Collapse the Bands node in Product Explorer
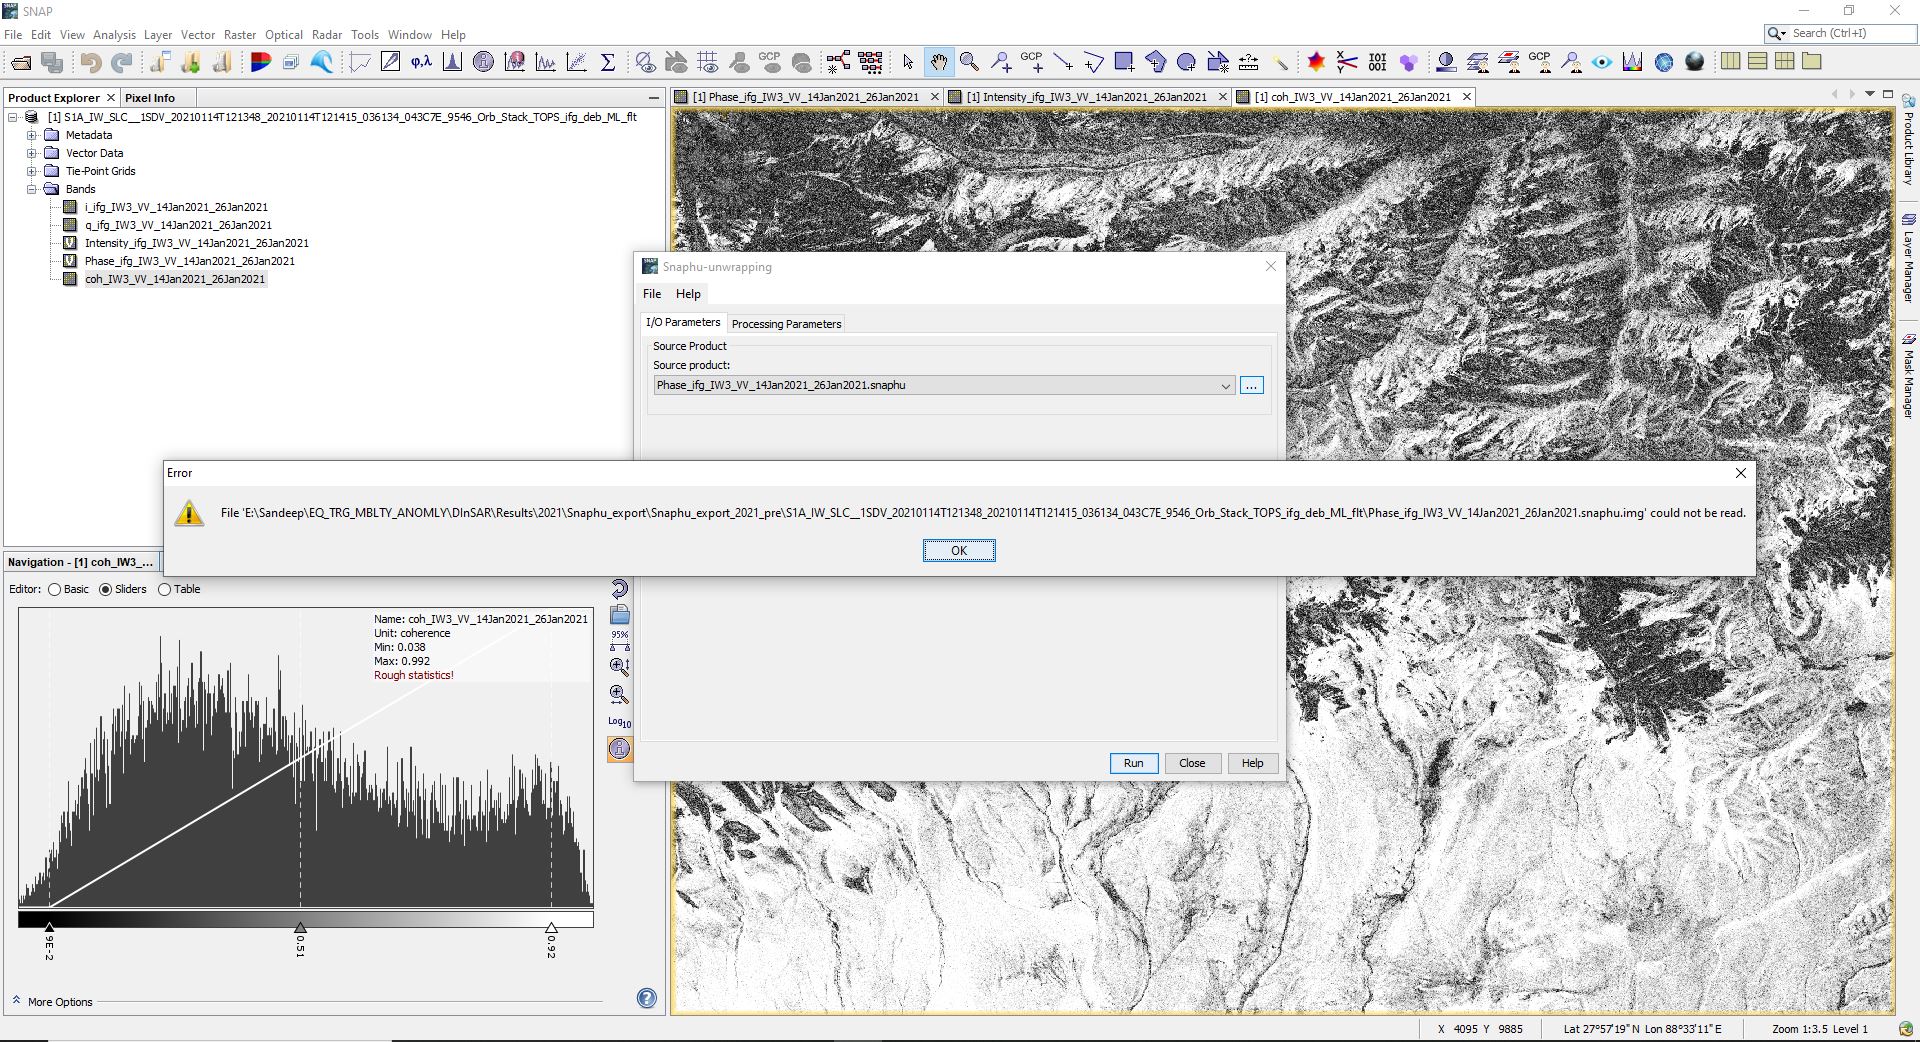The width and height of the screenshot is (1920, 1042). point(32,189)
